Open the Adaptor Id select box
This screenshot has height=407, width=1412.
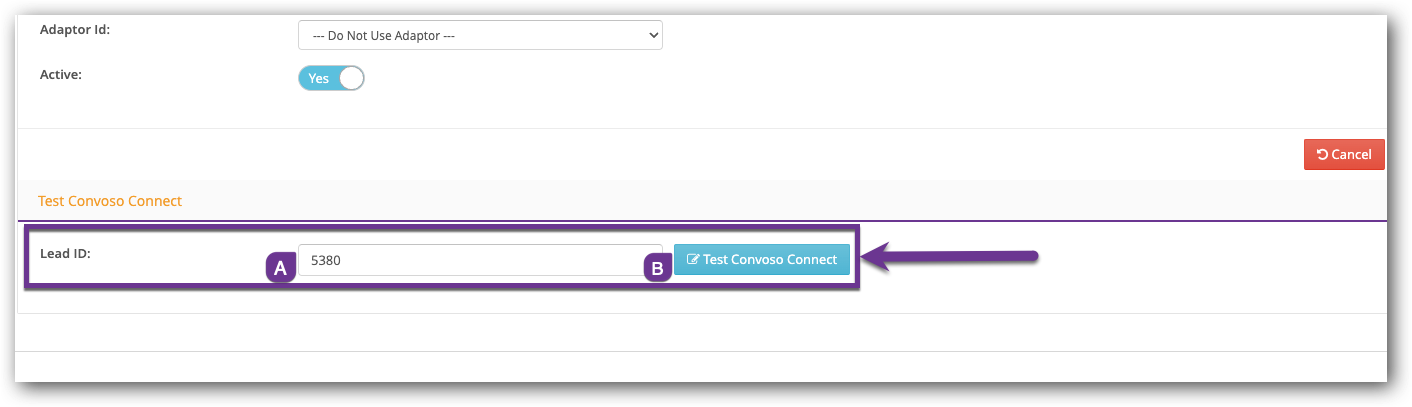point(480,36)
